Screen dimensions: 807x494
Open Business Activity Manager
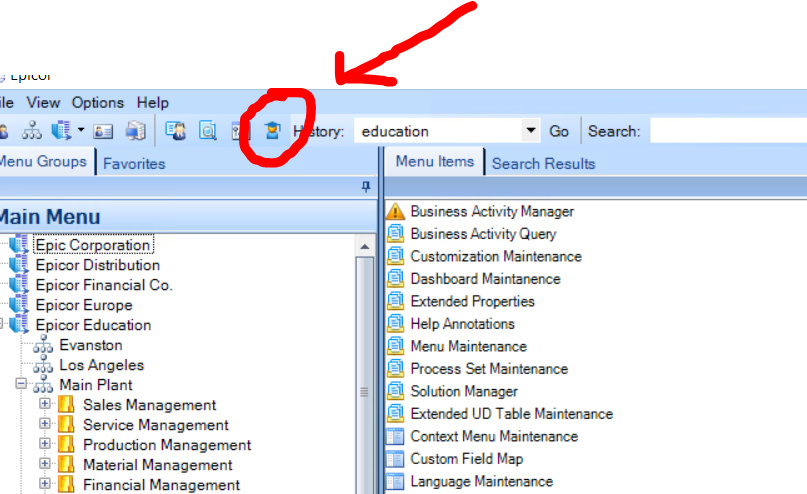pyautogui.click(x=492, y=211)
